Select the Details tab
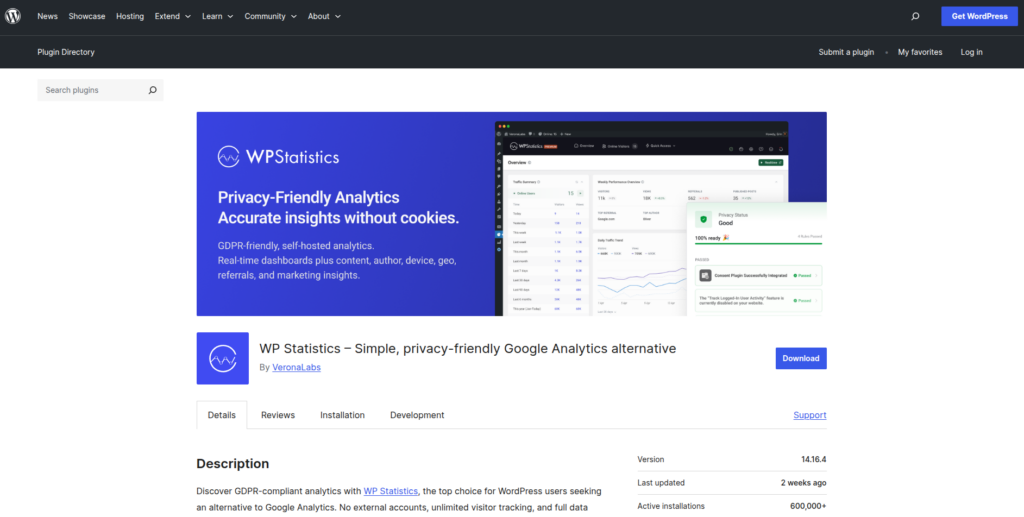 (221, 415)
